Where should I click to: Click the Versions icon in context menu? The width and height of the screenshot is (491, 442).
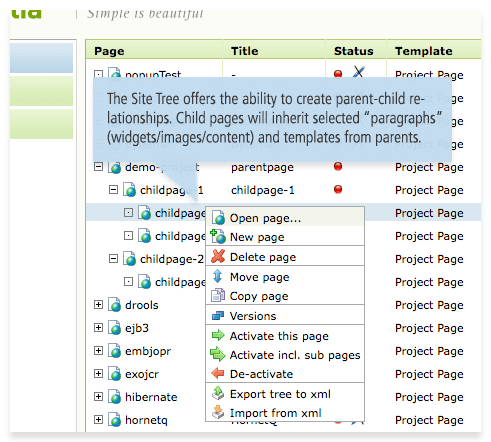(218, 315)
